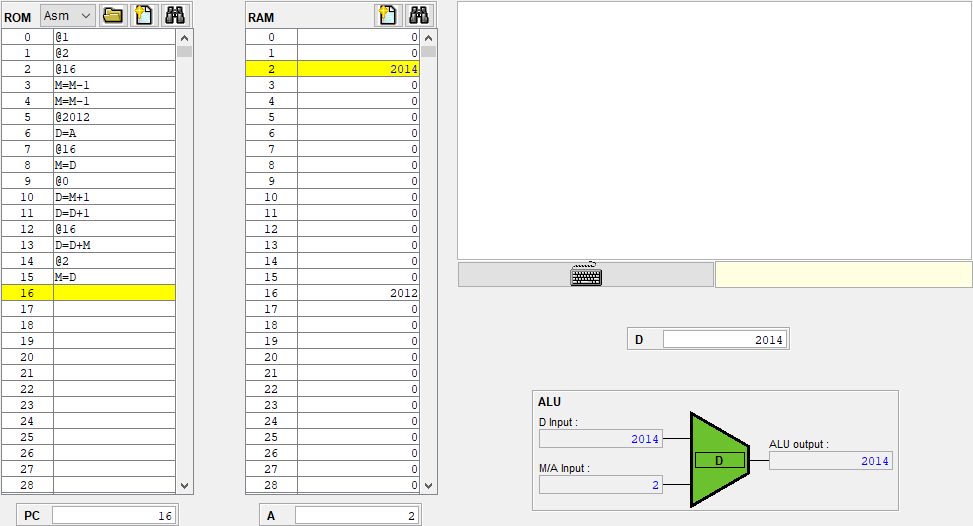Enable keyboard input with the keyboard icon
Screen dimensions: 973x526
(586, 275)
